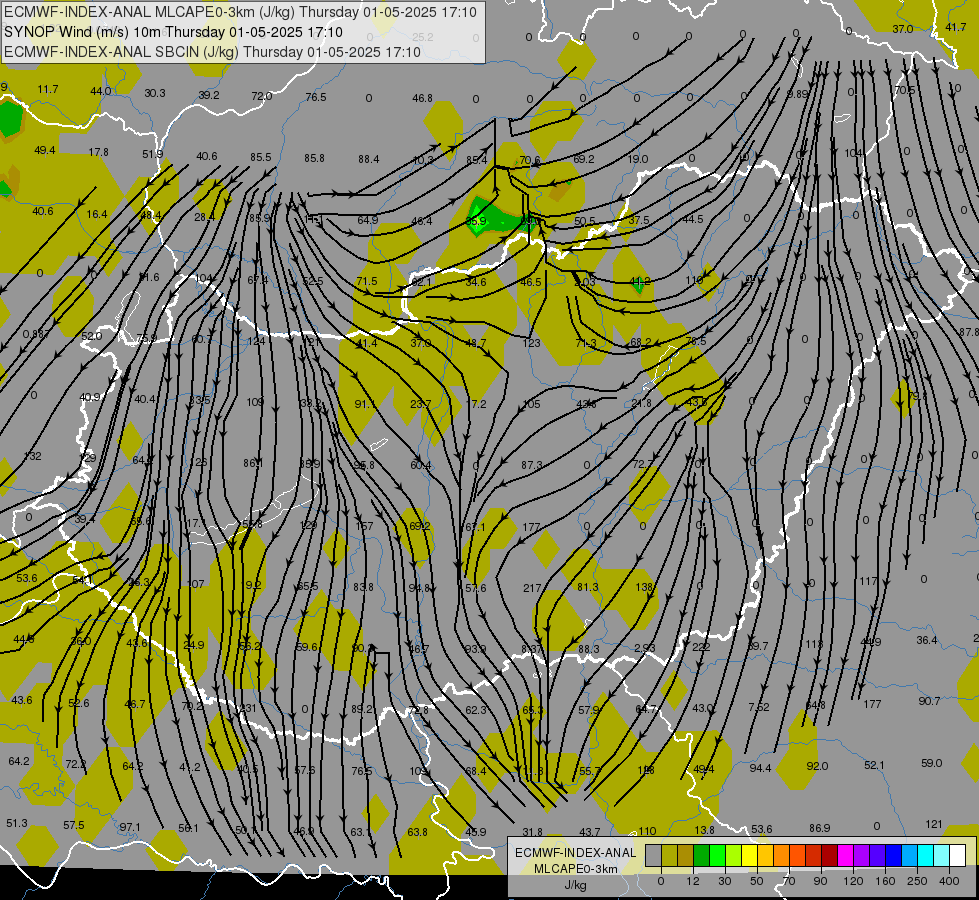Click the map value '0.887'
This screenshot has width=979, height=900.
click(x=36, y=334)
